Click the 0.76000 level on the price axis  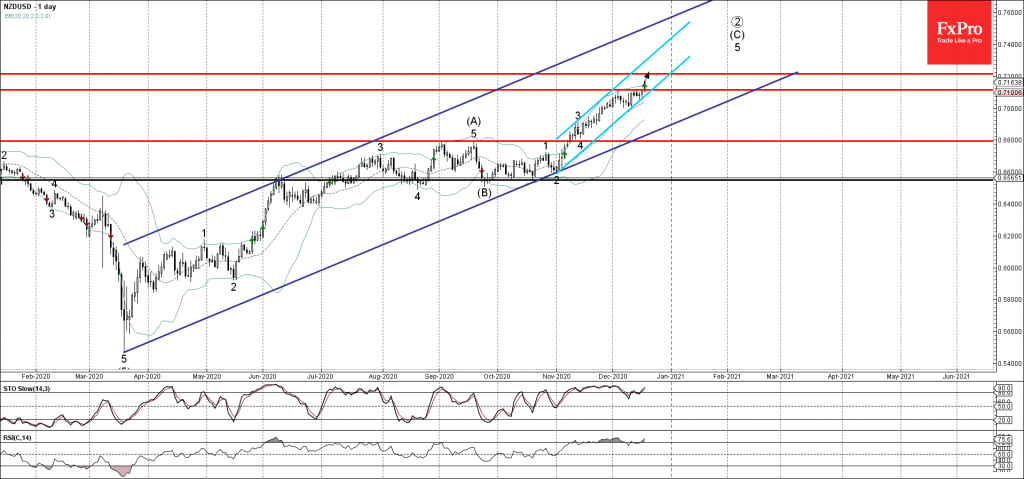point(1007,13)
